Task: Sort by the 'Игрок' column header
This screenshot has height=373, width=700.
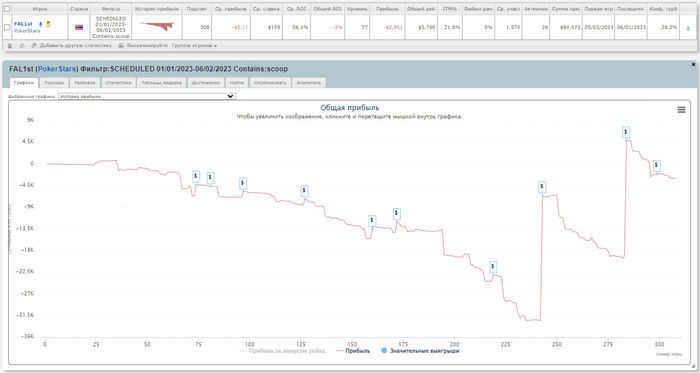Action: click(40, 9)
